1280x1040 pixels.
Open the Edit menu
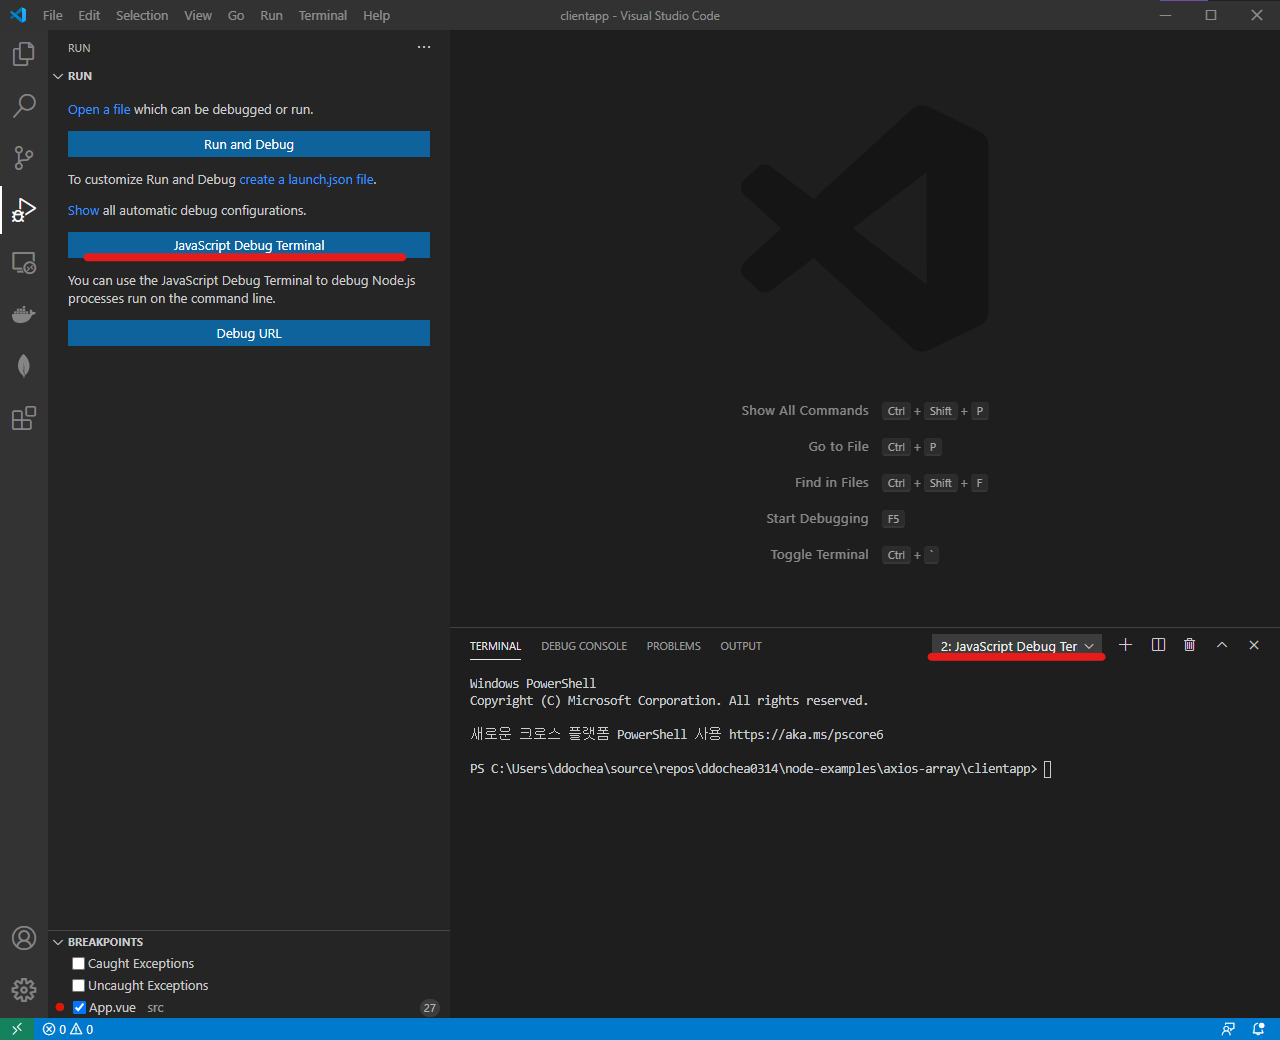click(x=89, y=15)
